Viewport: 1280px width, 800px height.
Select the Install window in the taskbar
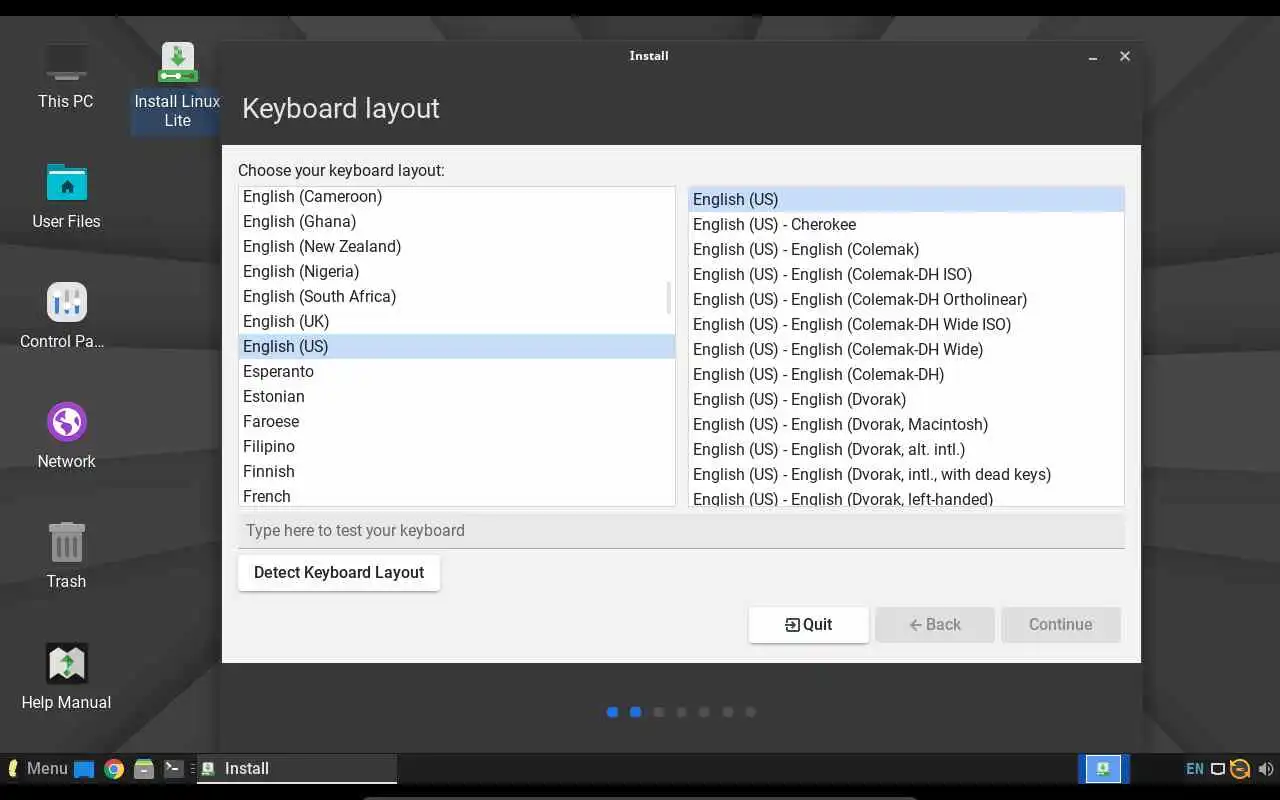click(297, 768)
